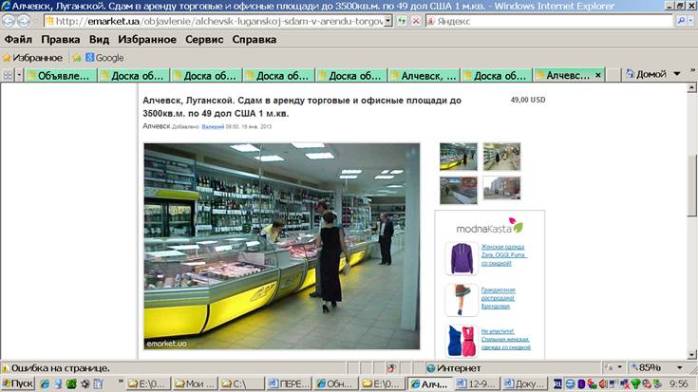This screenshot has width=698, height=392.
Task: Click the Валерий author link
Action: [213, 127]
